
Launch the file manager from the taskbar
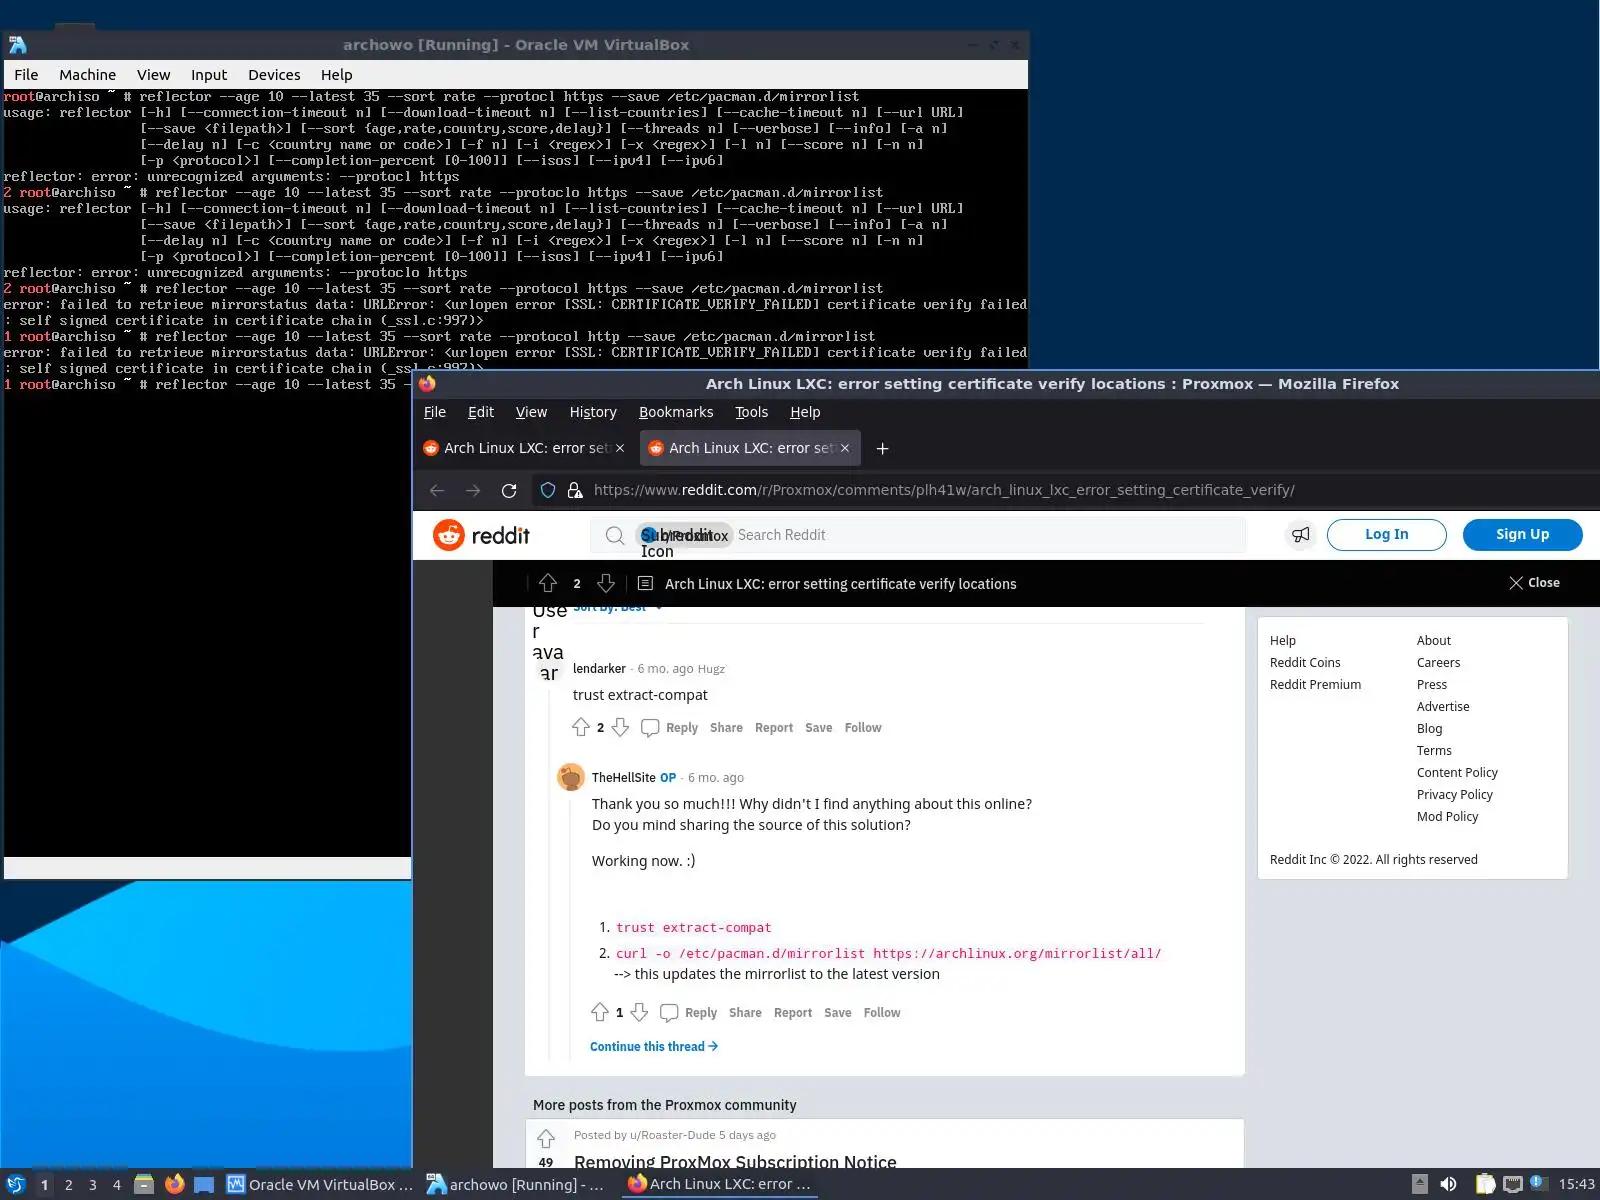144,1184
